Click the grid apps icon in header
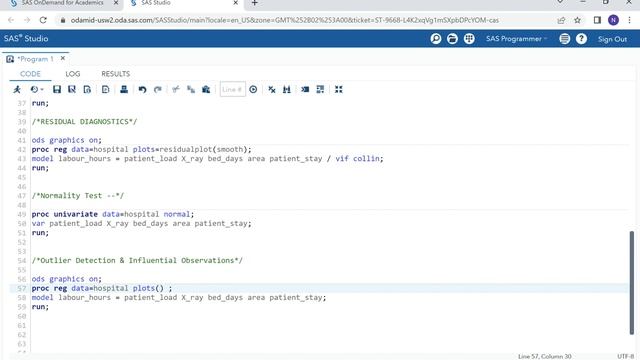The height and width of the screenshot is (360, 640). click(x=469, y=39)
